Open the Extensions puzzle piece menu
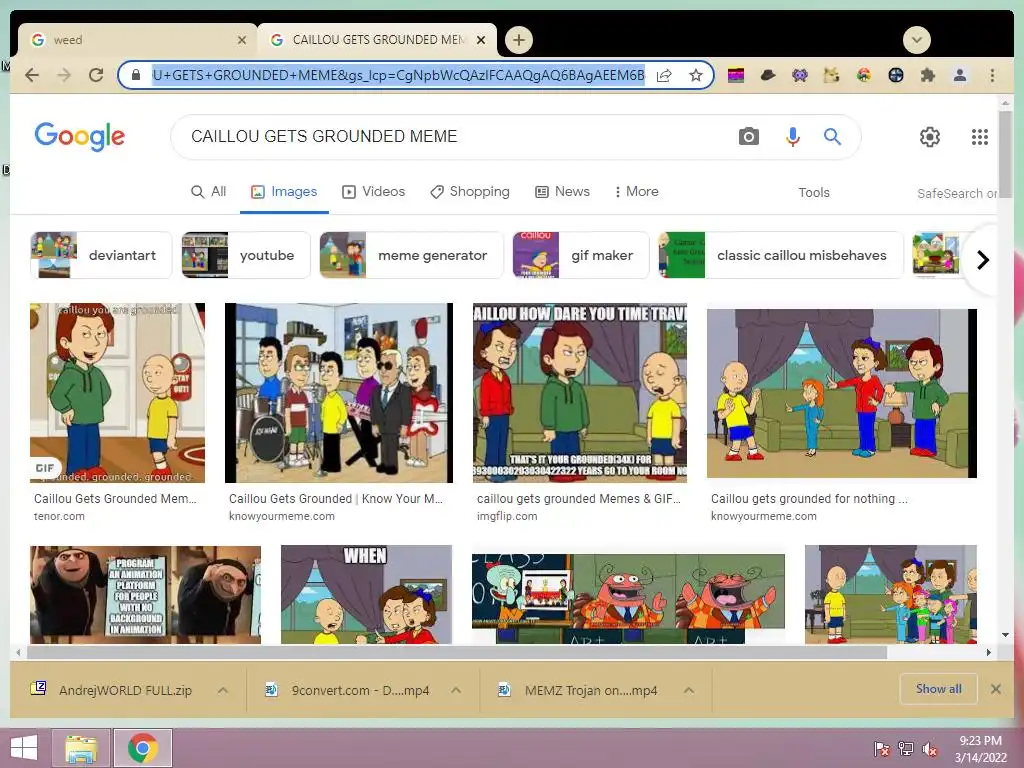This screenshot has height=768, width=1024. tap(927, 75)
